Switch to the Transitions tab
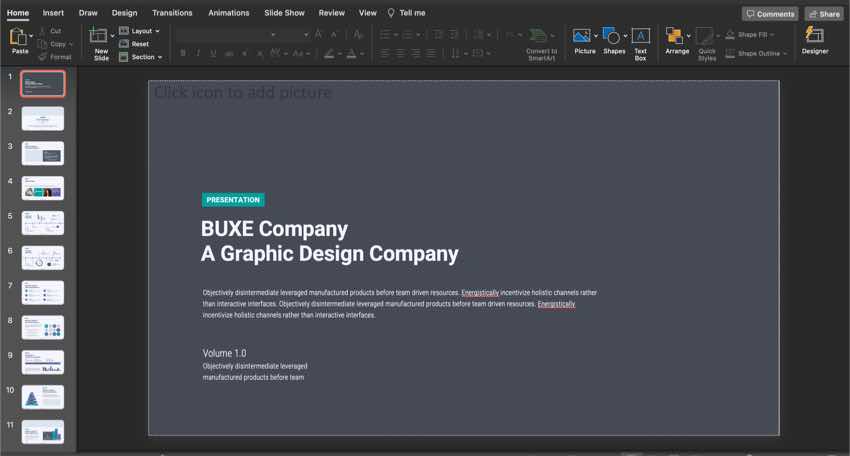Viewport: 850px width, 456px height. [x=172, y=12]
